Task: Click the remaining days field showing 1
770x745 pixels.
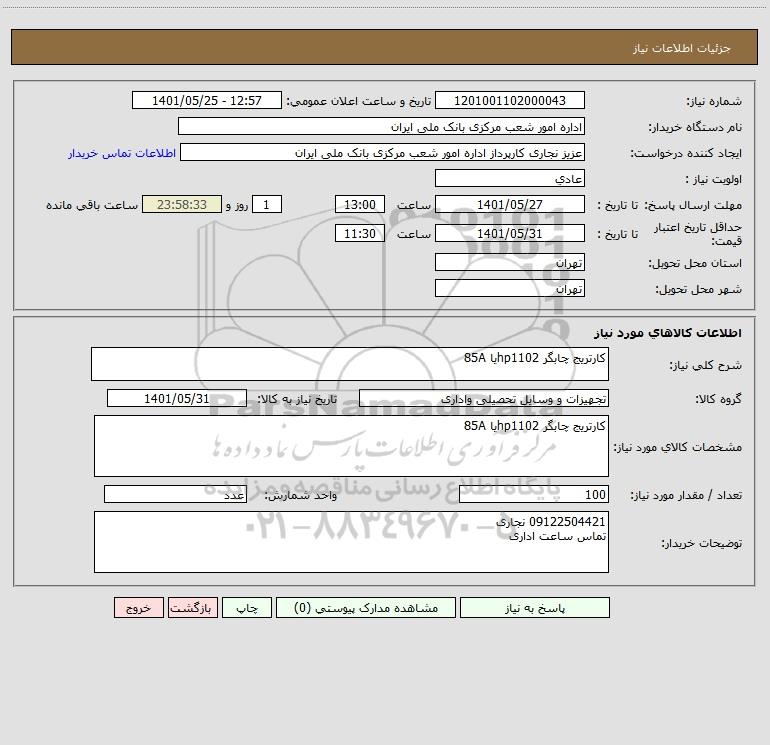Action: tap(267, 204)
